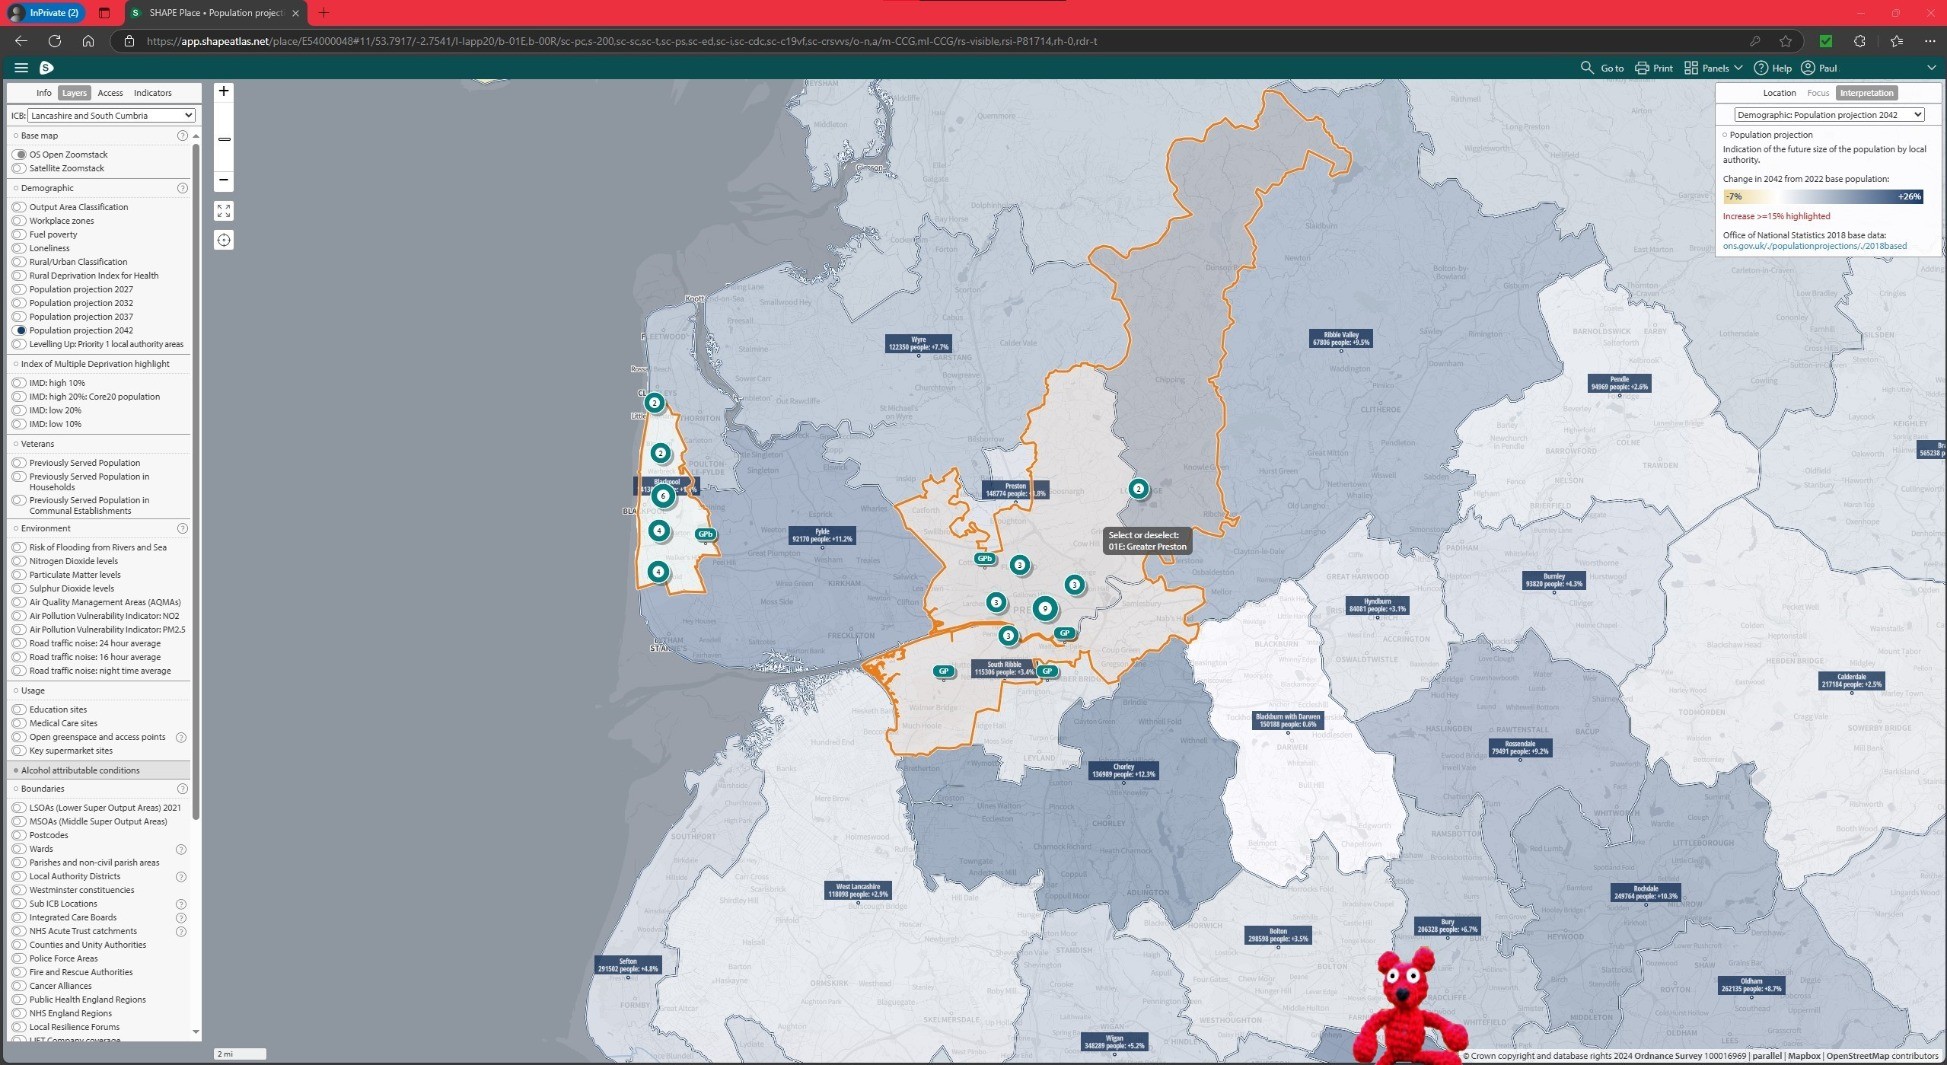Enable the Satellite Zoomstack base map
The height and width of the screenshot is (1065, 1947).
pyautogui.click(x=20, y=168)
